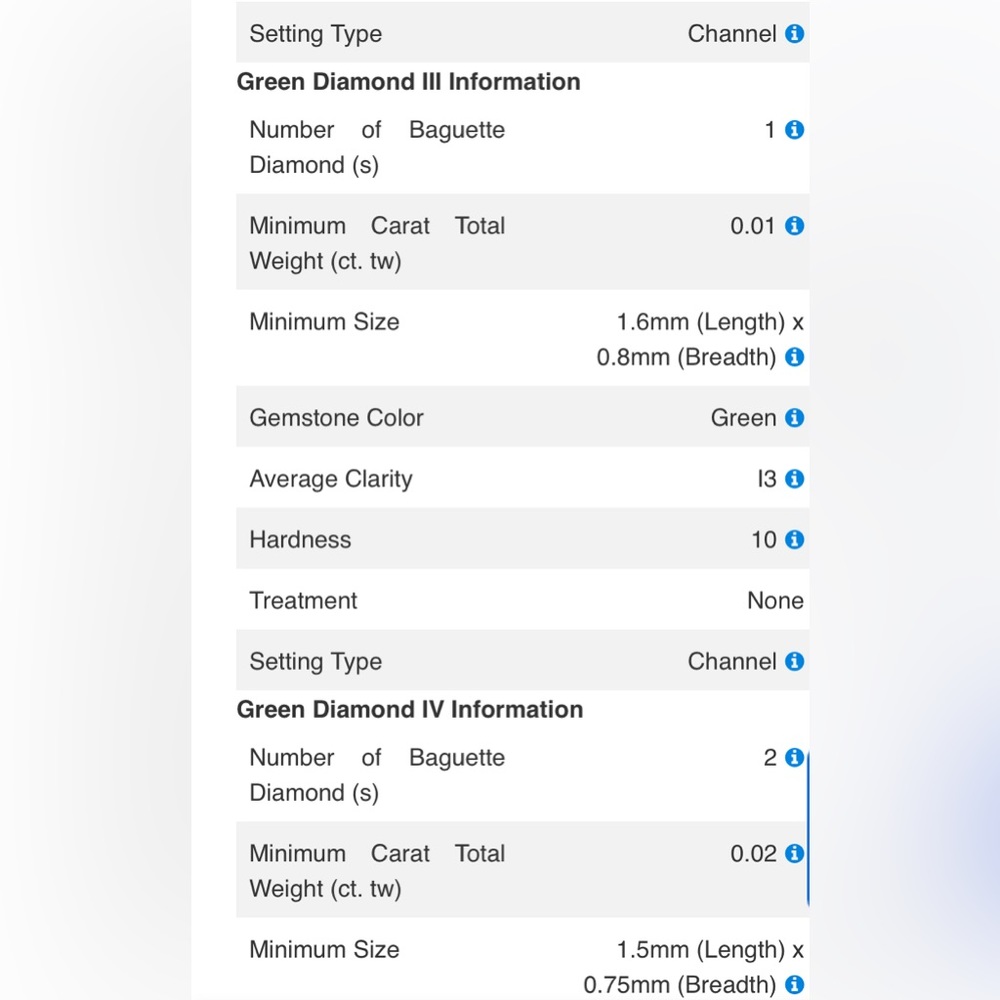The width and height of the screenshot is (1000, 1000).
Task: Select the Green Diamond III Information heading
Action: (x=408, y=82)
